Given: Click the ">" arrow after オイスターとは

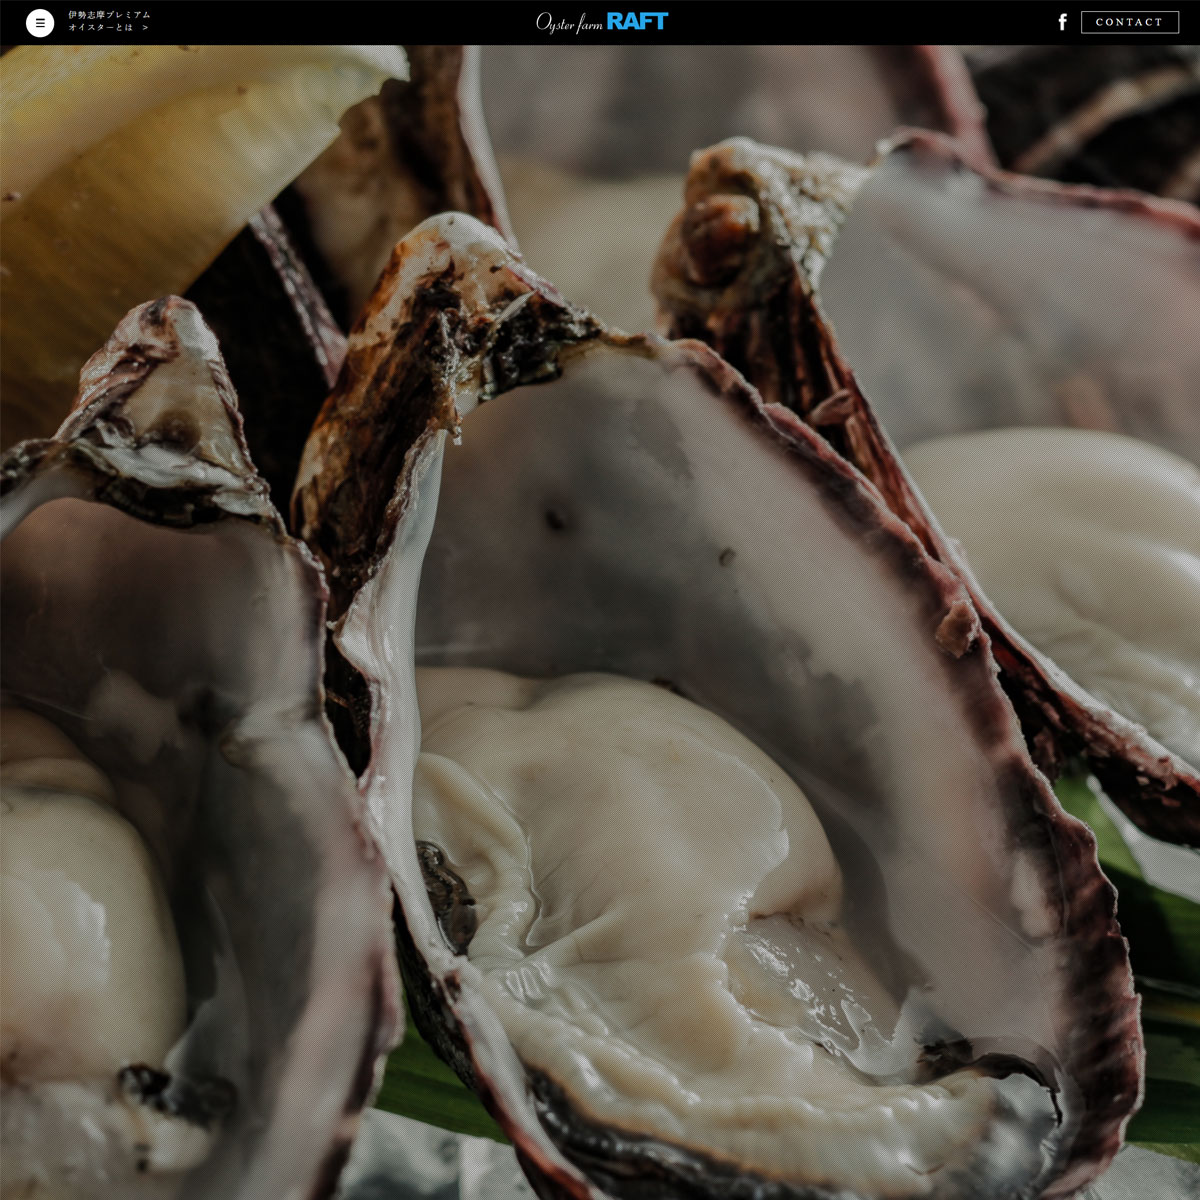Looking at the screenshot, I should click(145, 28).
